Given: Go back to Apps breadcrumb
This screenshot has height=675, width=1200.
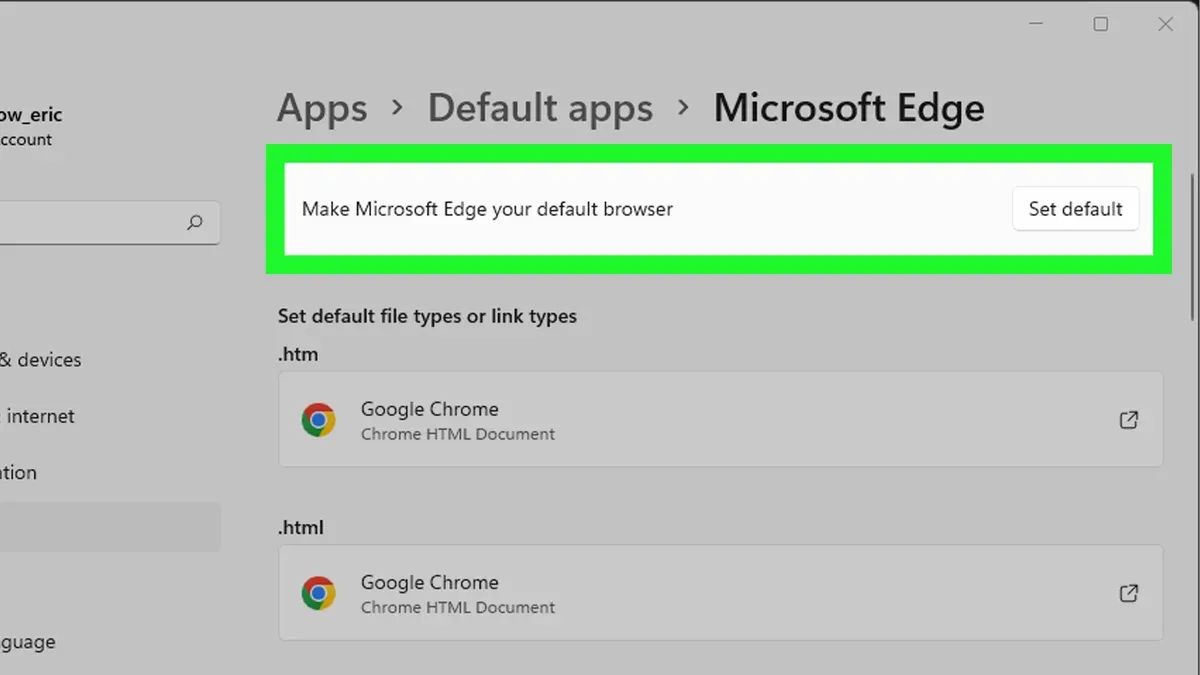Looking at the screenshot, I should coord(322,108).
